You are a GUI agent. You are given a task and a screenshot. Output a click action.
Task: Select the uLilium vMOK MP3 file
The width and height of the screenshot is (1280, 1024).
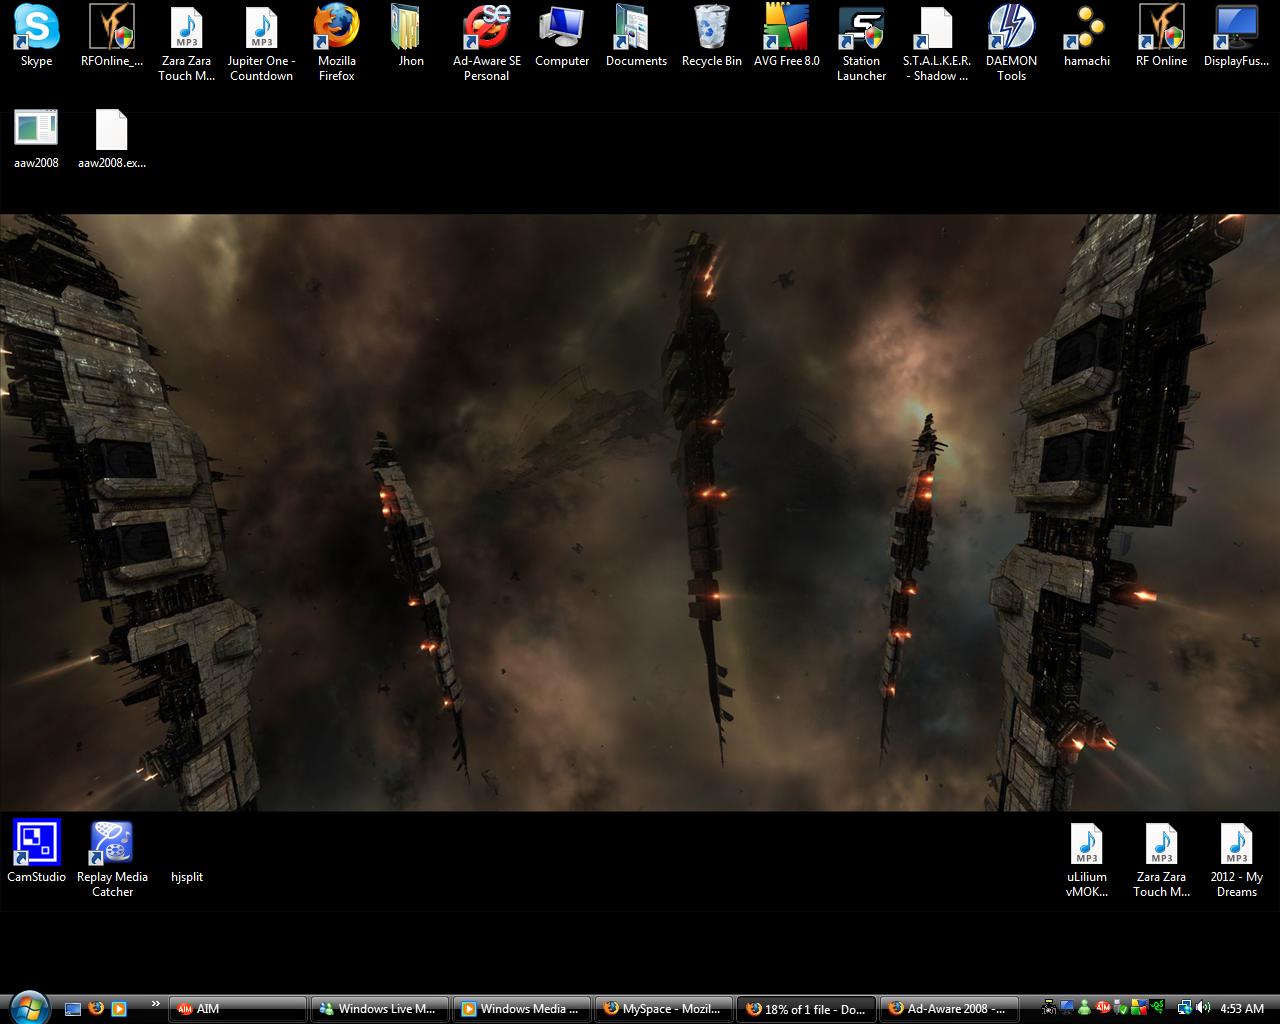point(1087,860)
